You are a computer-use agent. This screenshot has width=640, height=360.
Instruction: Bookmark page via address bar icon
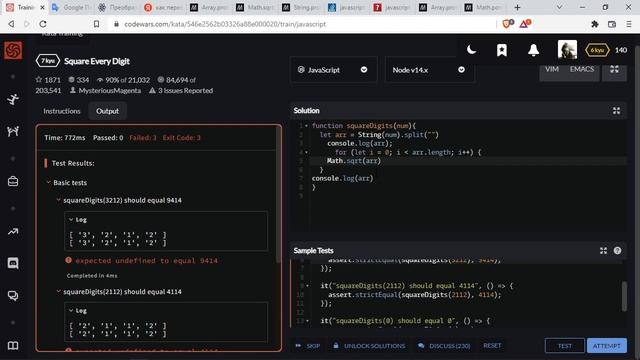[x=96, y=24]
